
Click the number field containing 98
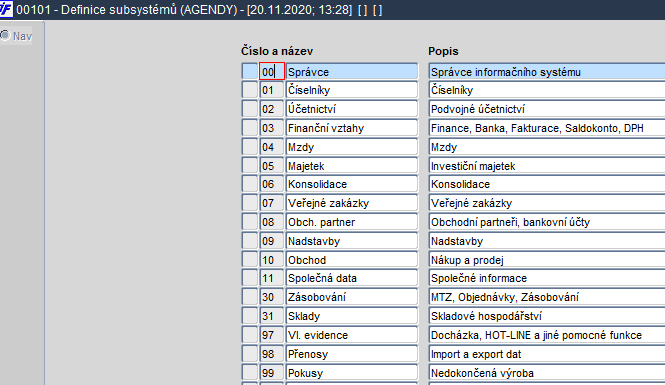tap(272, 354)
